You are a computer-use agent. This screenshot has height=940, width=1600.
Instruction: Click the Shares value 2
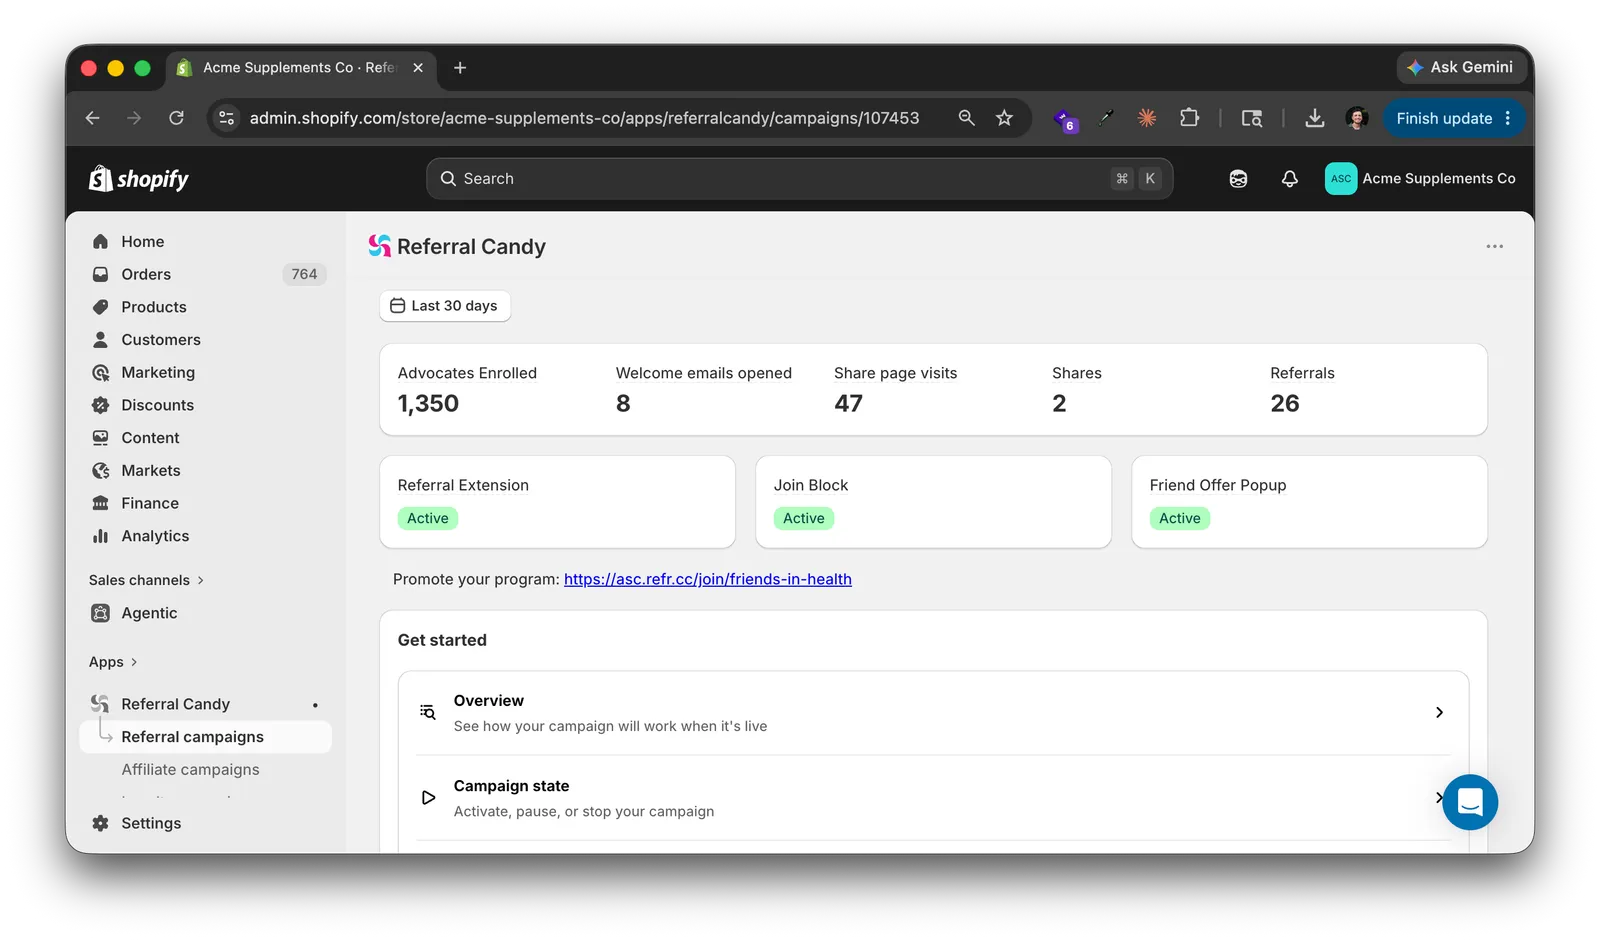click(x=1059, y=404)
